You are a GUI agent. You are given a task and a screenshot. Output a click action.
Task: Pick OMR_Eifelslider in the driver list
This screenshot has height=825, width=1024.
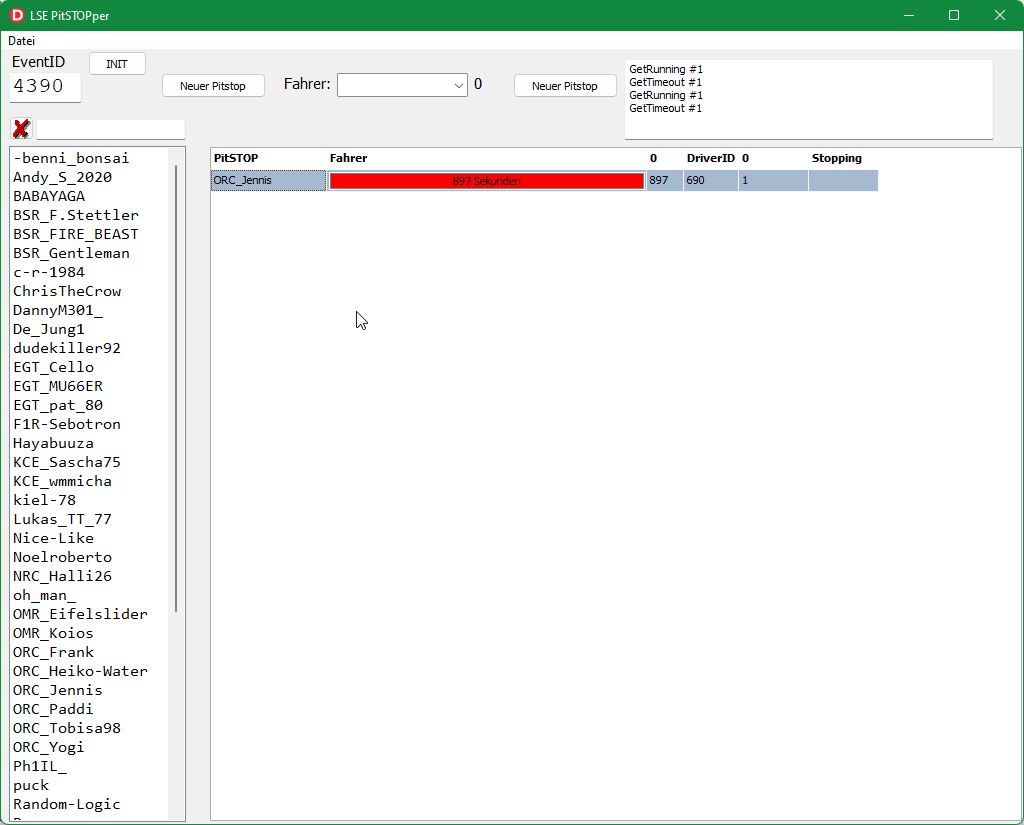(80, 614)
